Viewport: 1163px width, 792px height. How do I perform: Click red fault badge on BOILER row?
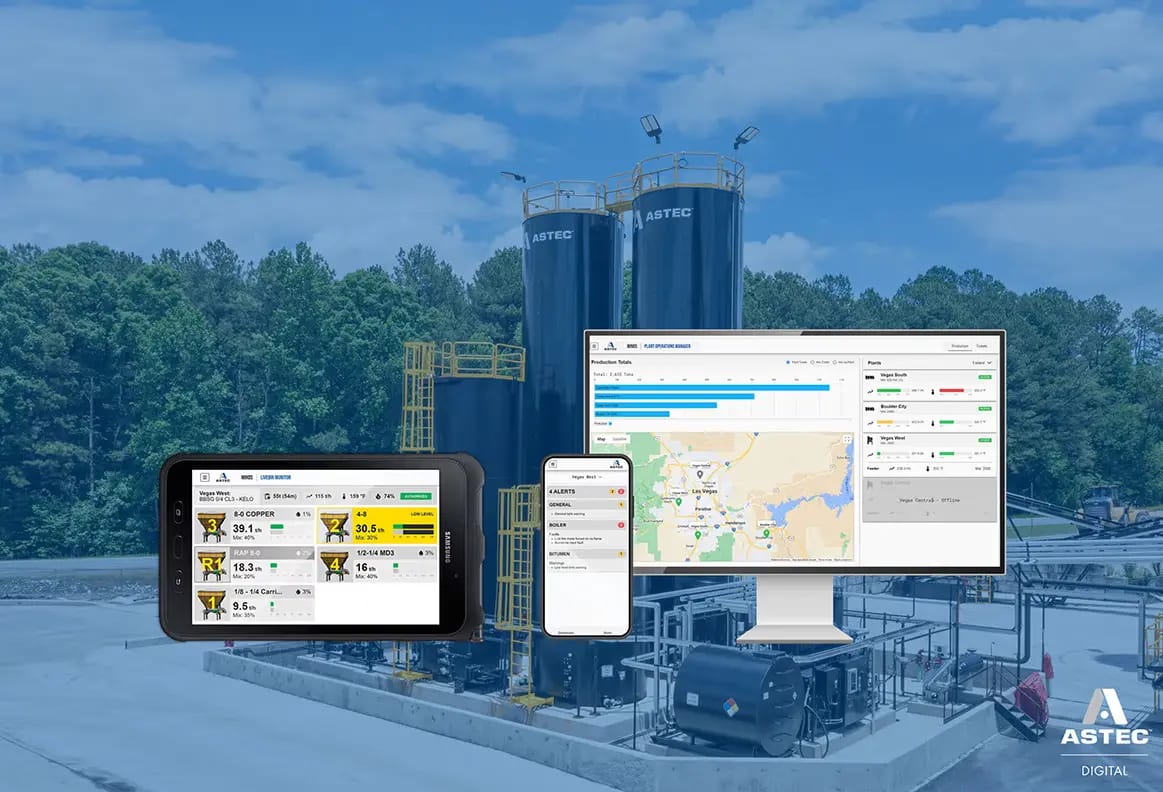pyautogui.click(x=621, y=525)
